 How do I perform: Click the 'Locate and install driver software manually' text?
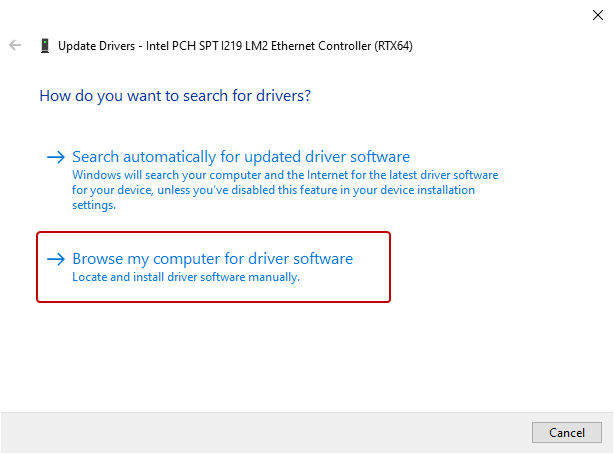tap(186, 277)
